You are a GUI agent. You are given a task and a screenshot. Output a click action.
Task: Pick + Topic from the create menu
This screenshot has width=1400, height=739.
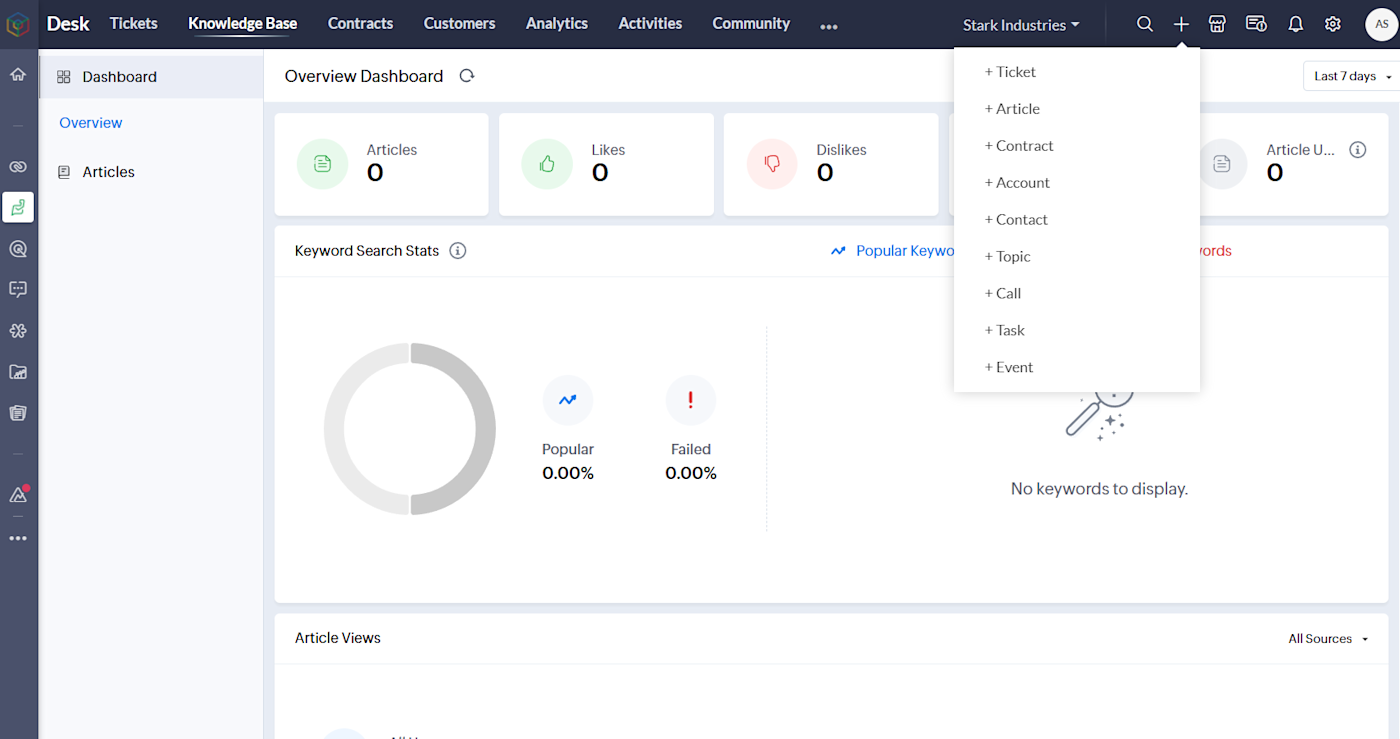click(x=1077, y=257)
